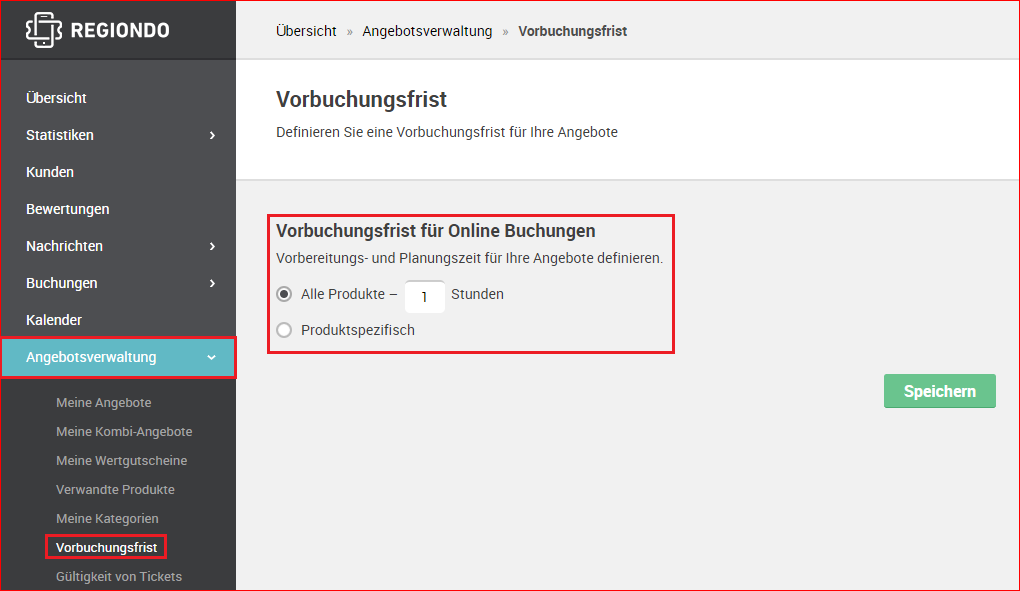Expand the Statistiken submenu arrow
Image resolution: width=1020 pixels, height=591 pixels.
[x=212, y=135]
